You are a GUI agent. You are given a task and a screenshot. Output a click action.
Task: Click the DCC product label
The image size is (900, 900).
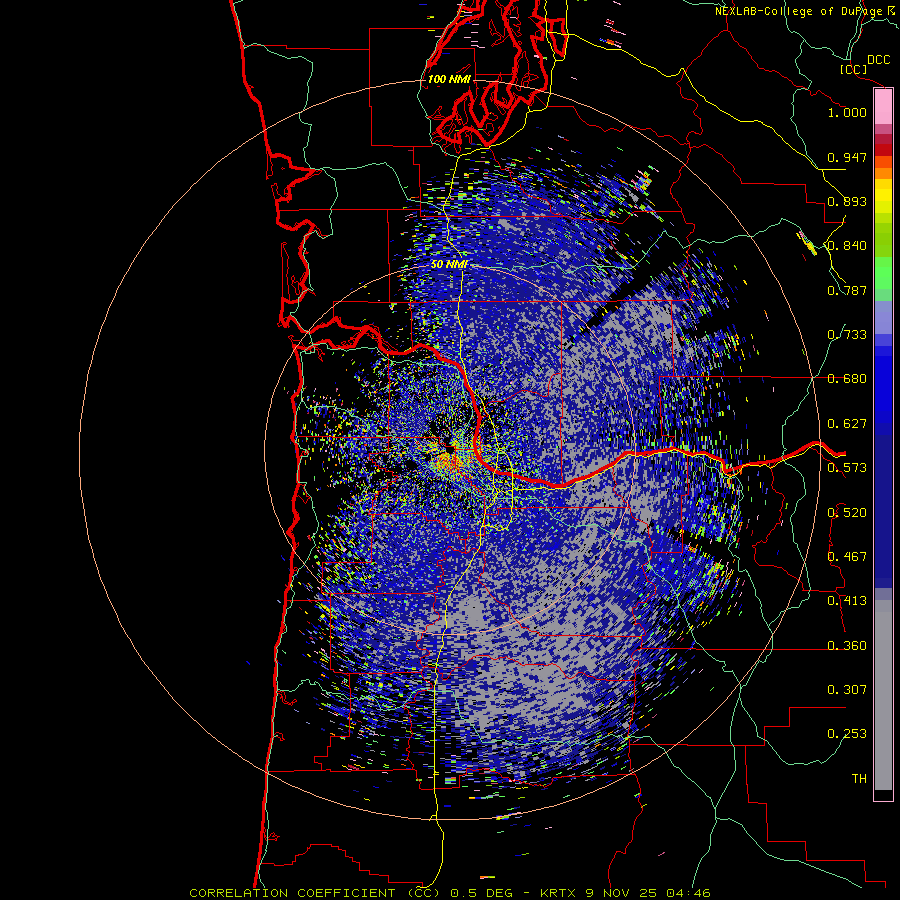[878, 60]
